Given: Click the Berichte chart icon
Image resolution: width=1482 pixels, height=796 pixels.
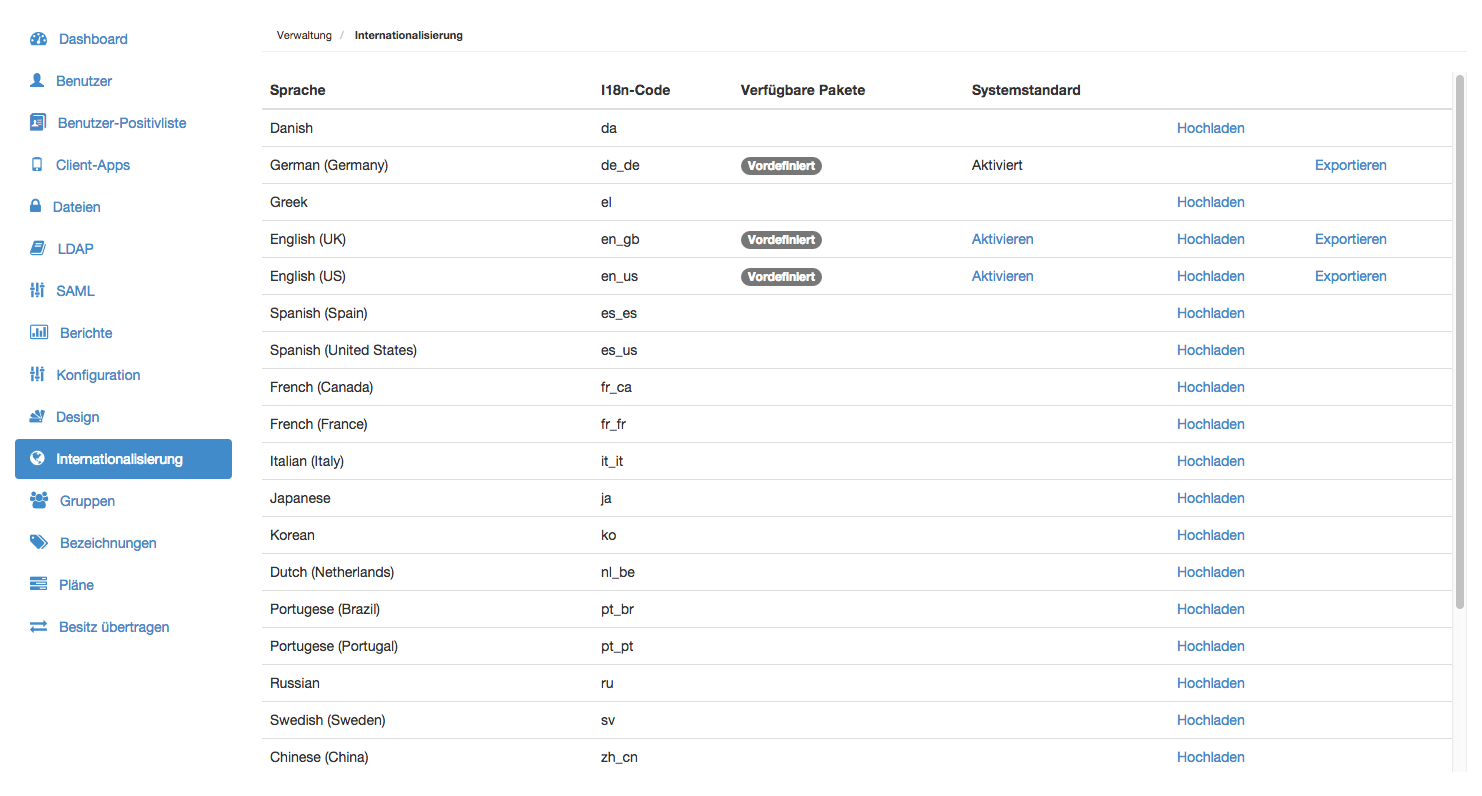Looking at the screenshot, I should [x=39, y=333].
